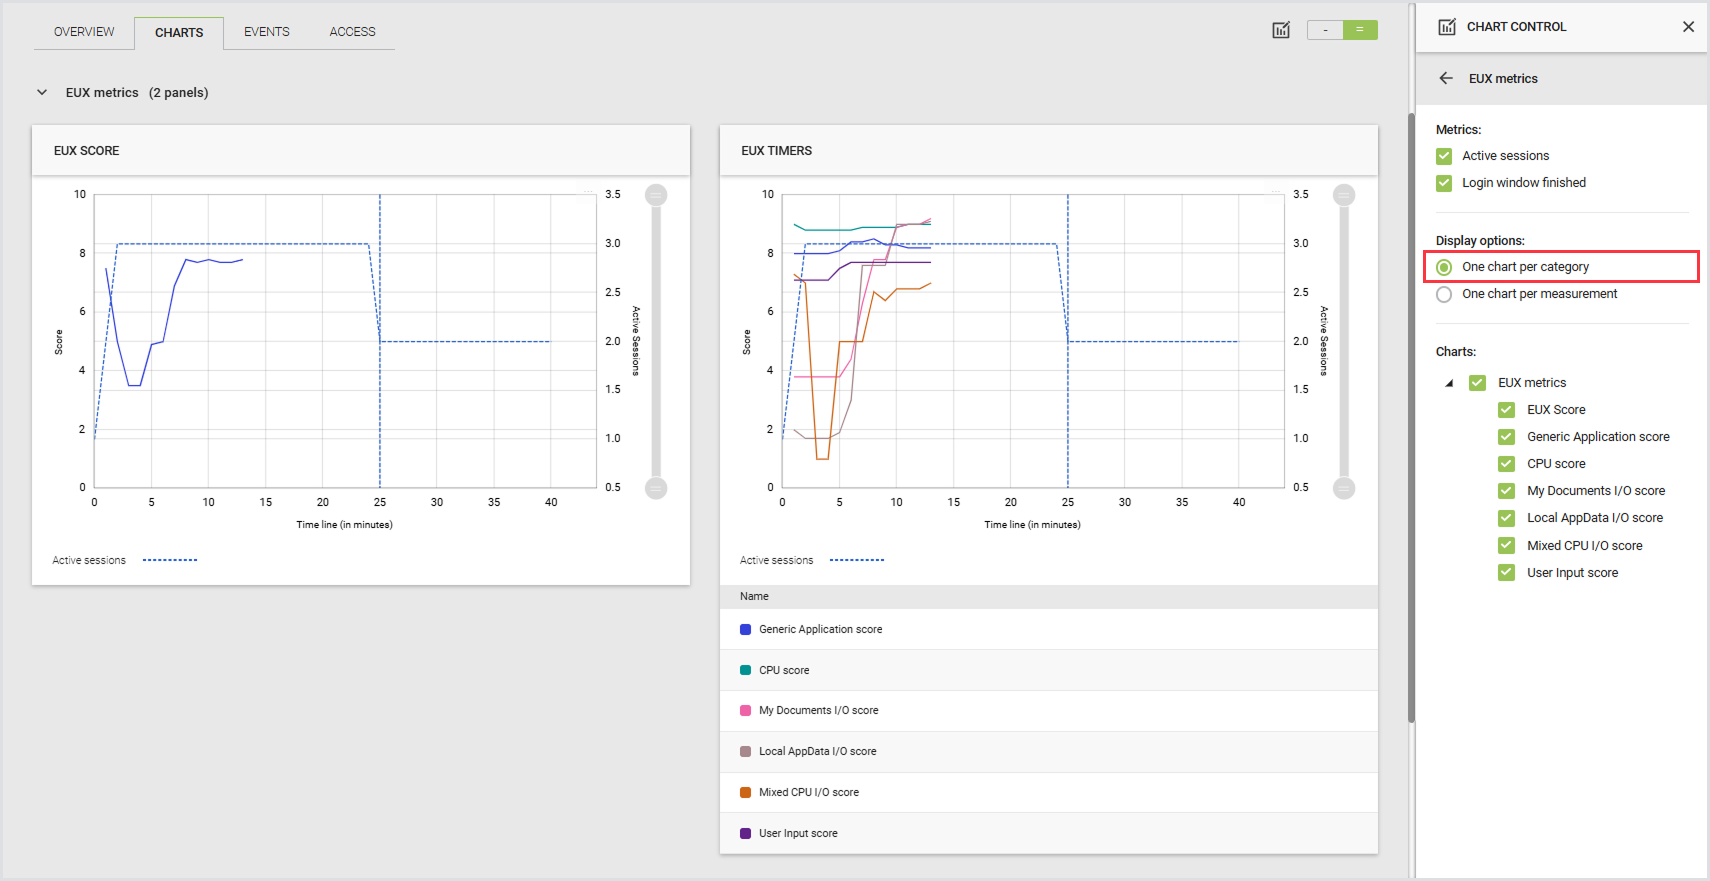
Task: Disable the Generic Application score chart
Action: [x=1506, y=437]
